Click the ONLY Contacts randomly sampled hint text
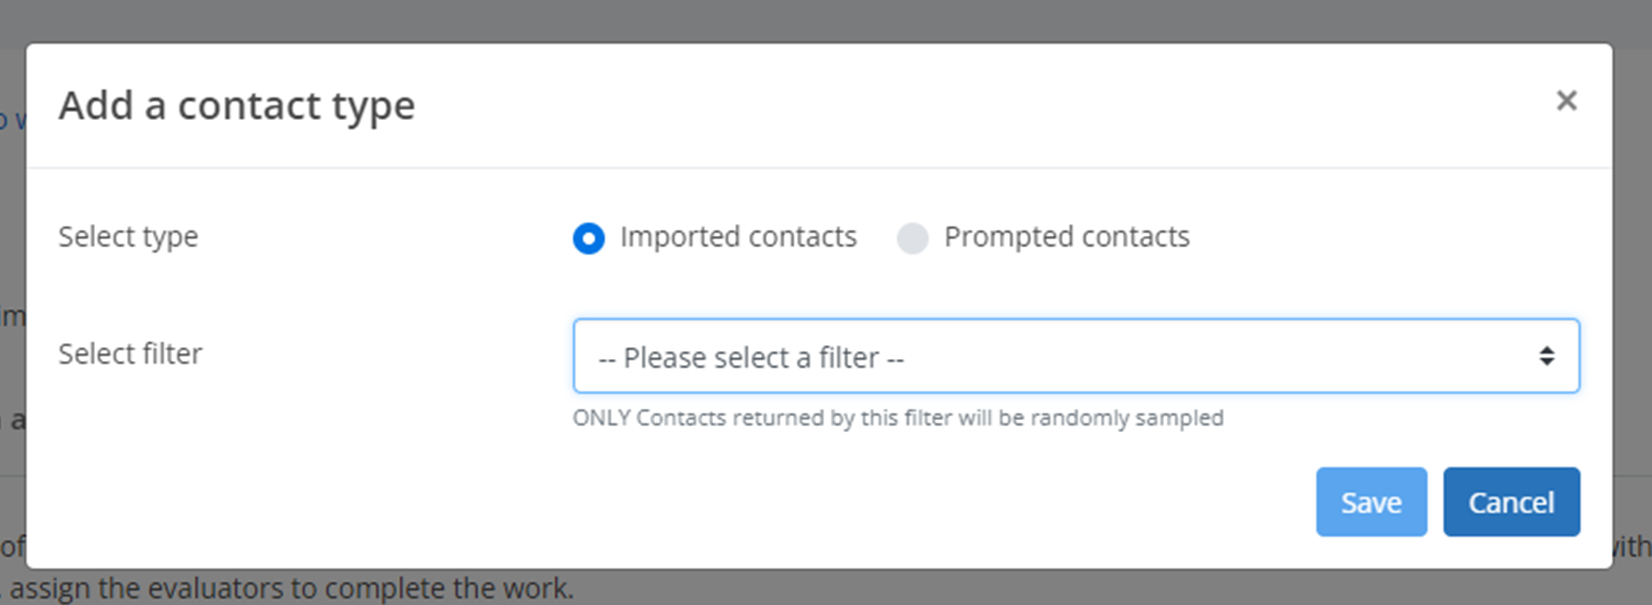The height and width of the screenshot is (605, 1652). [x=898, y=418]
